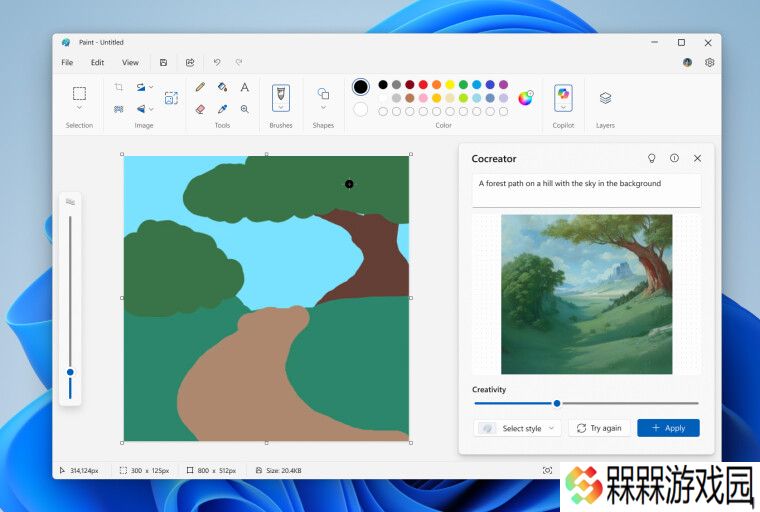Undo the last action

pos(217,63)
